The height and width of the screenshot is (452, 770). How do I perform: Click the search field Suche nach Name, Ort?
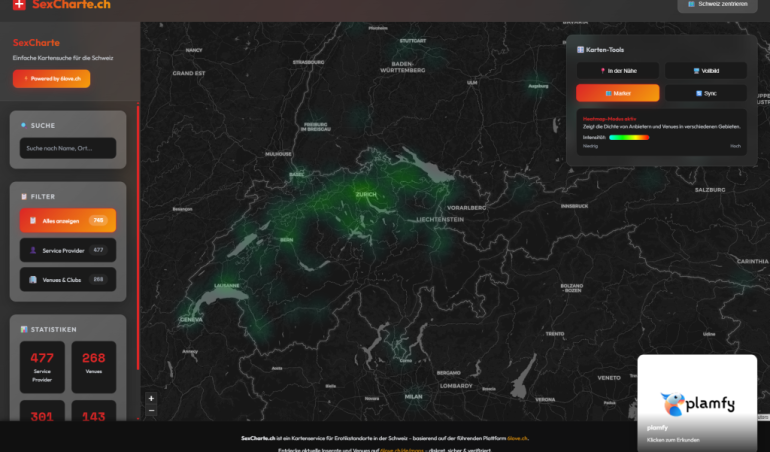[67, 148]
